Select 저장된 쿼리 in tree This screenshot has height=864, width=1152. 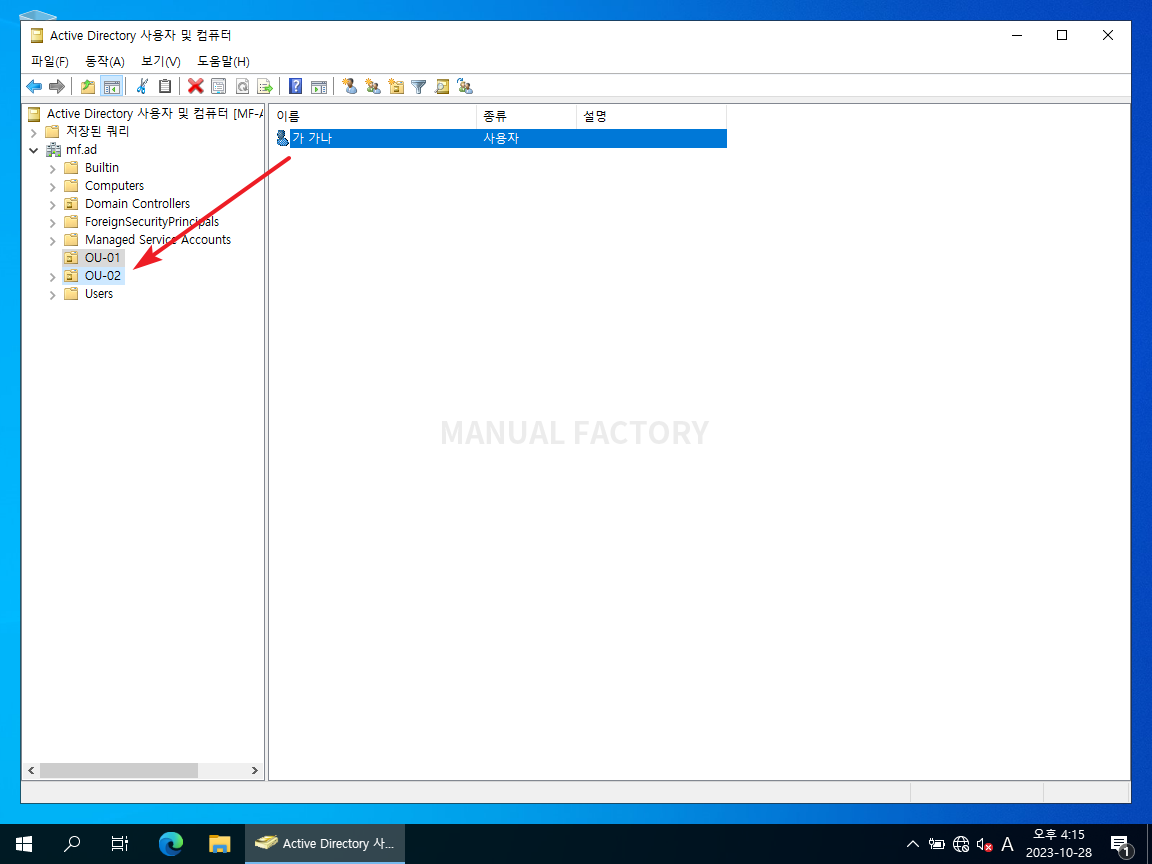coord(97,132)
